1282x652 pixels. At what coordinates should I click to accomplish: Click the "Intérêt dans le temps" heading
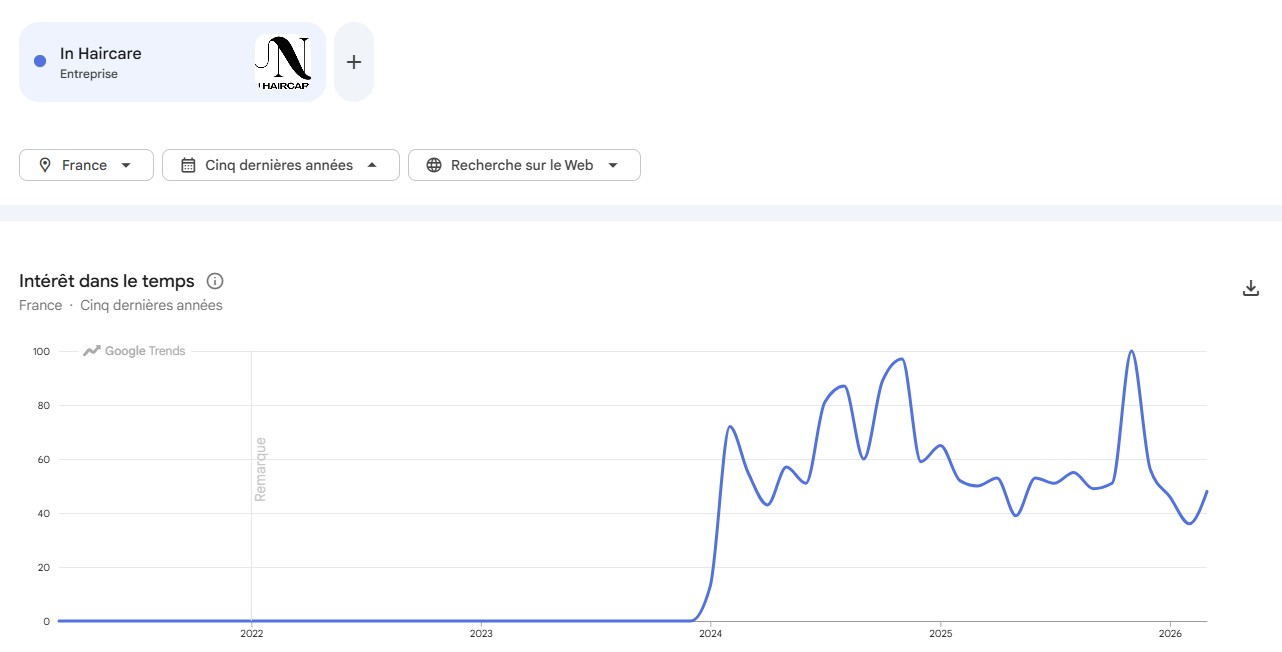[x=107, y=281]
